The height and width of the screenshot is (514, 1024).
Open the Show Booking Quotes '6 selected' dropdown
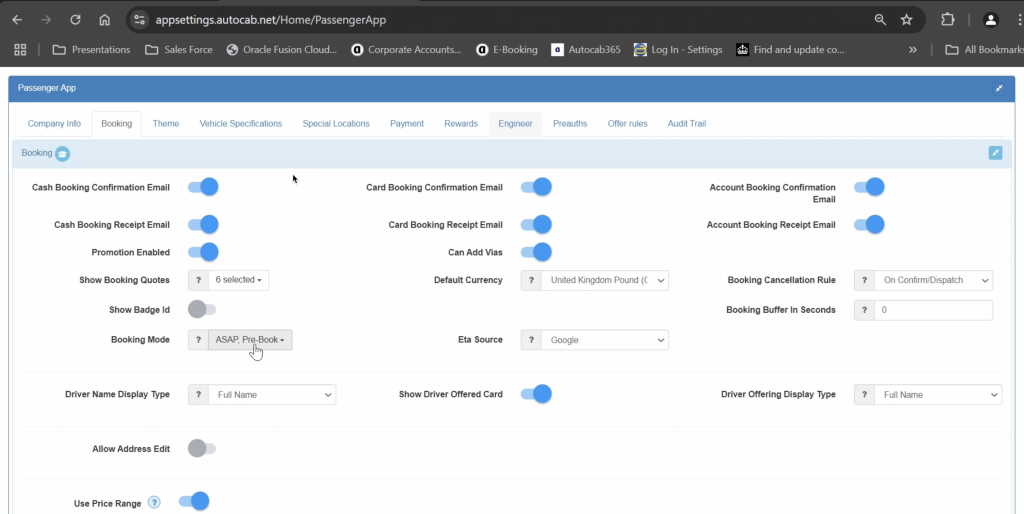[238, 280]
